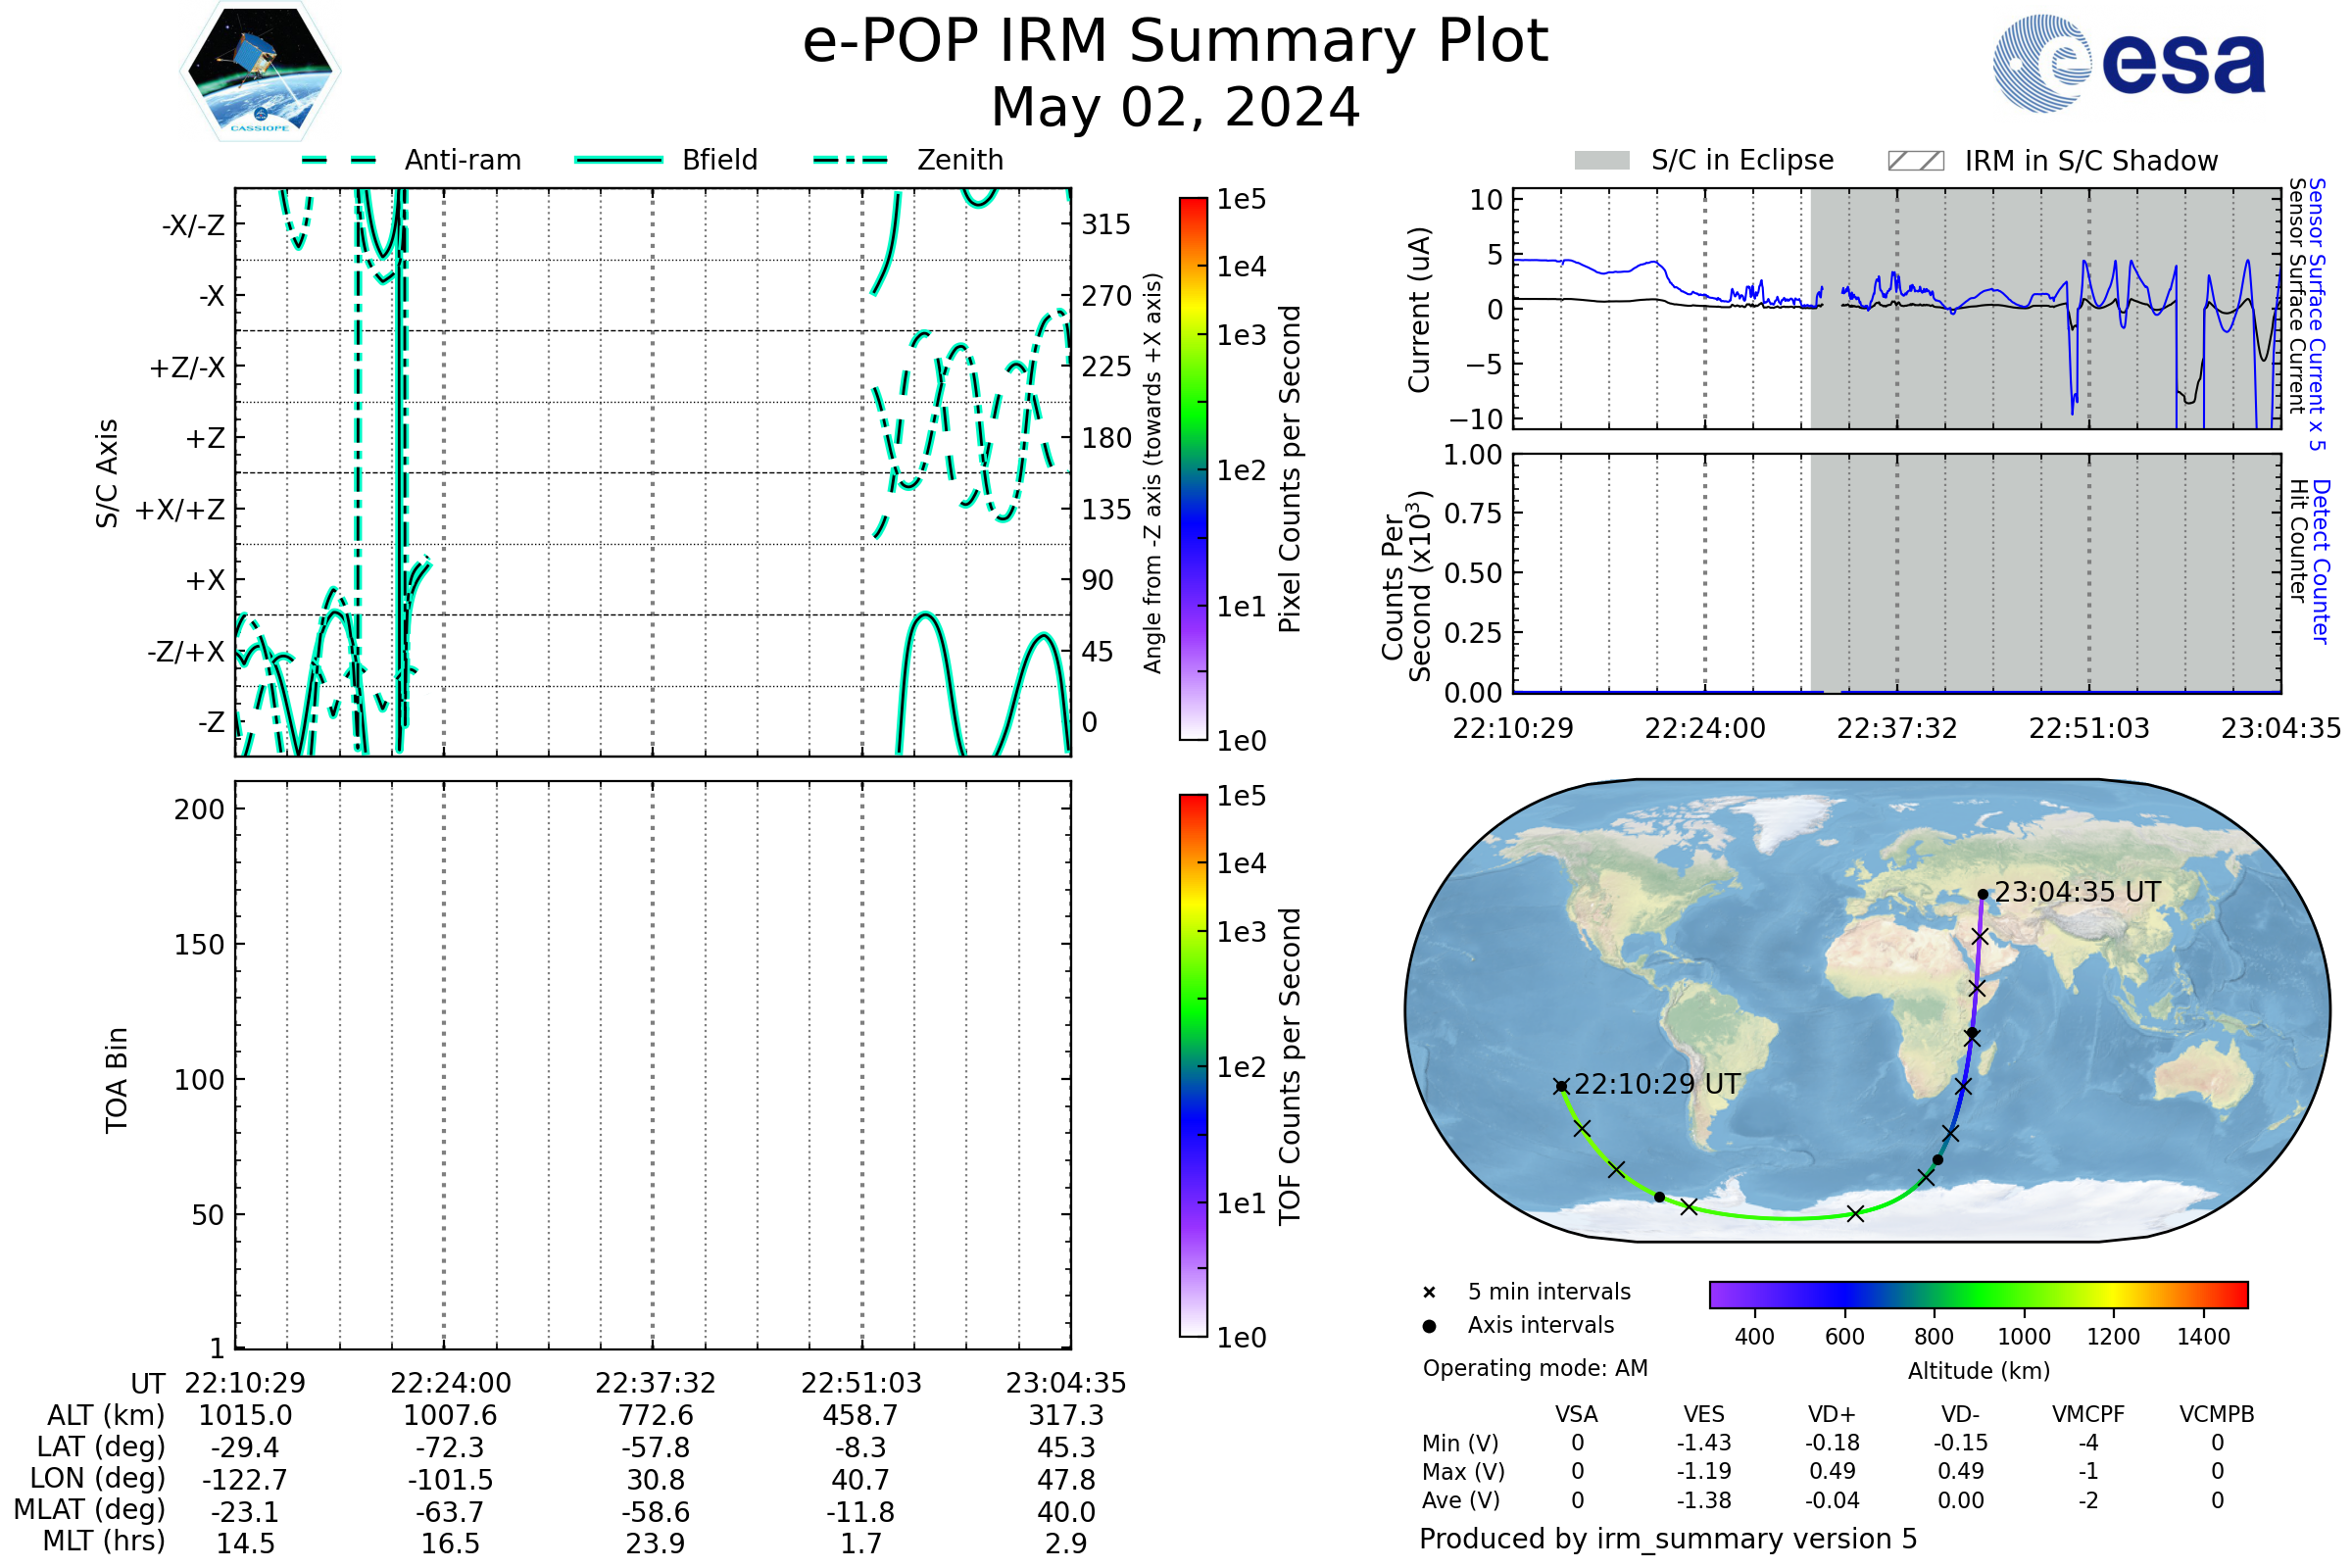This screenshot has width=2352, height=1568.
Task: Click the 23:04:35 UT track endpoint label
Action: [x=2077, y=892]
